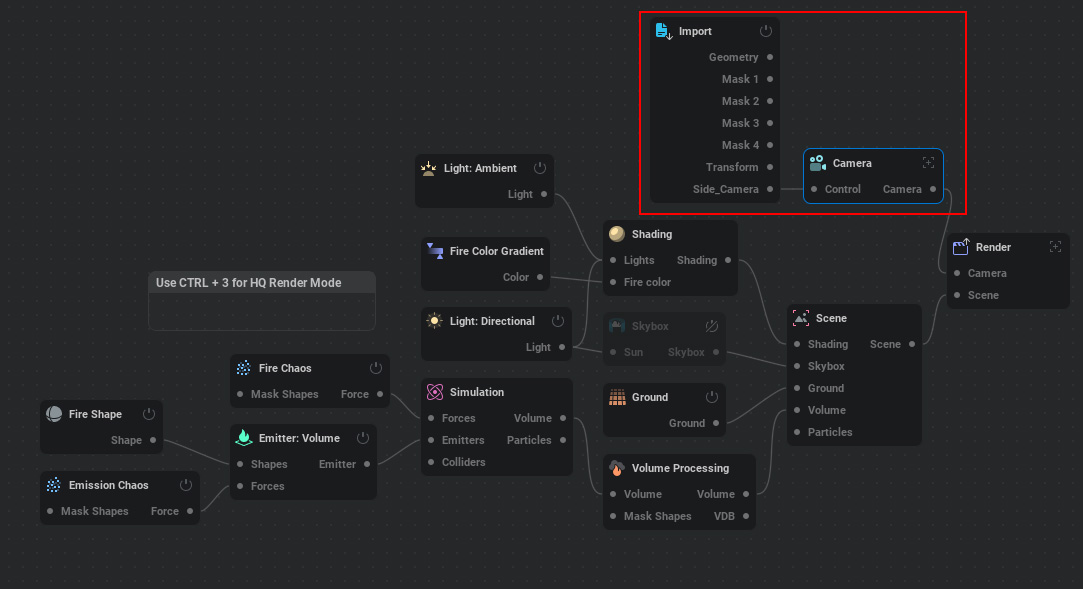
Task: Click the Camera node Control input port
Action: coord(814,189)
